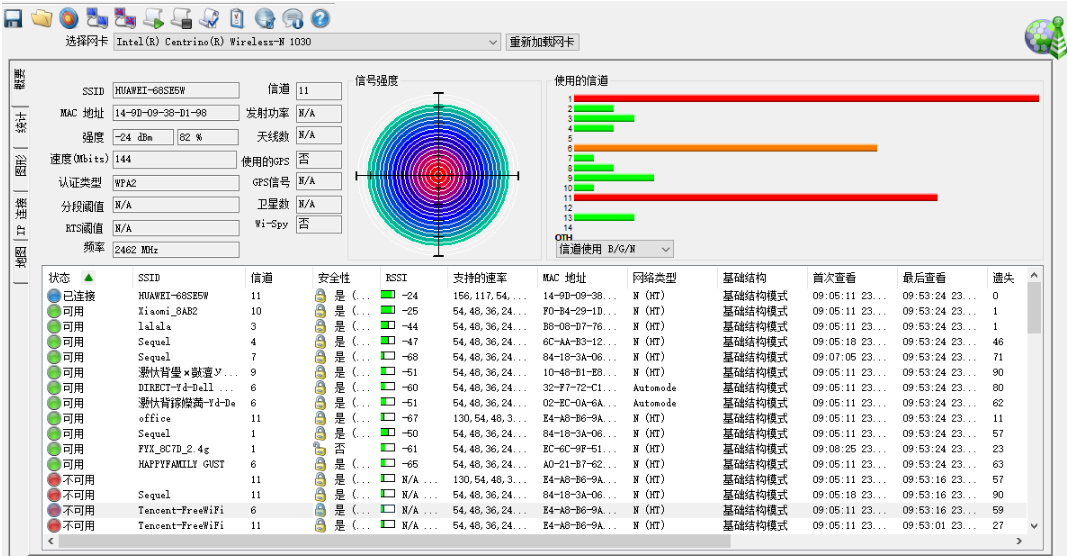Viewport: 1067px width, 556px height.
Task: Click the scroll icon with black stop square
Action: (x=181, y=18)
